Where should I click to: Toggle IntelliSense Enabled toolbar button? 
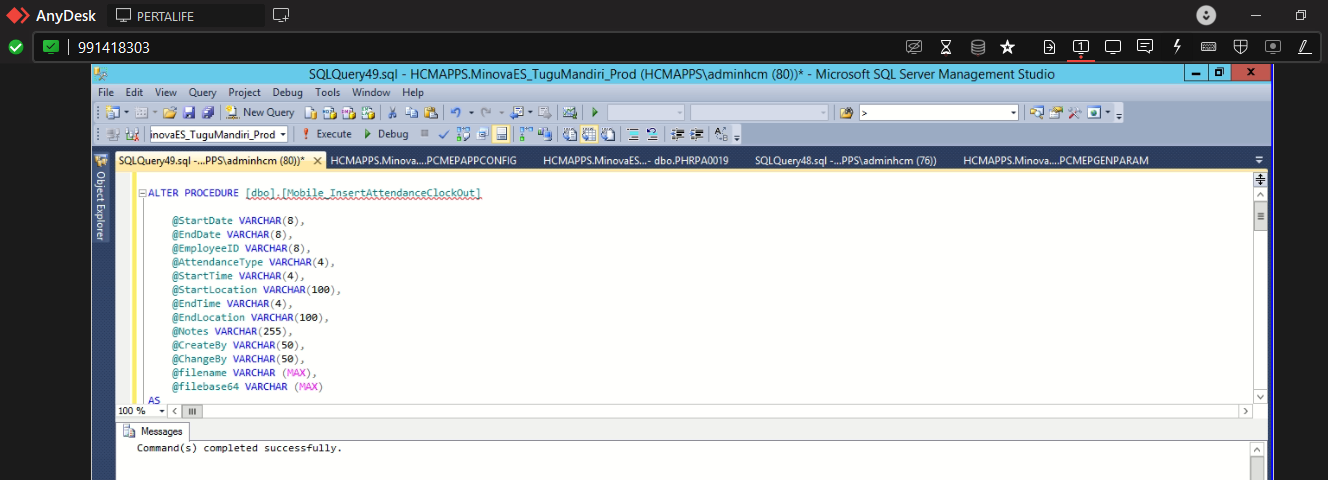click(502, 134)
